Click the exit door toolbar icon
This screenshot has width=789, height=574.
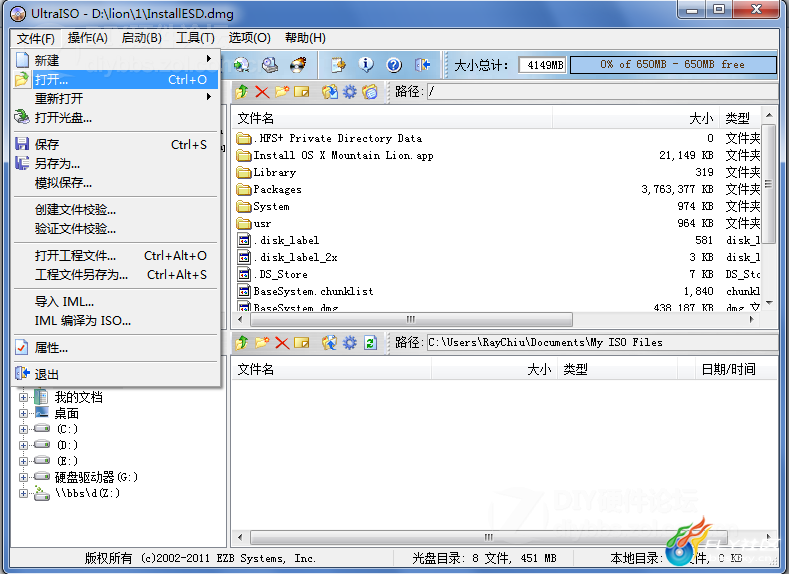coord(422,65)
